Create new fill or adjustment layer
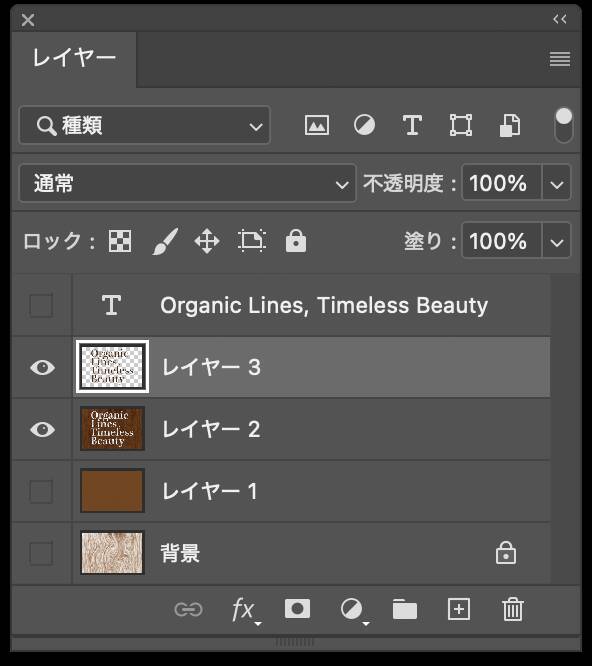Image resolution: width=592 pixels, height=666 pixels. (354, 611)
